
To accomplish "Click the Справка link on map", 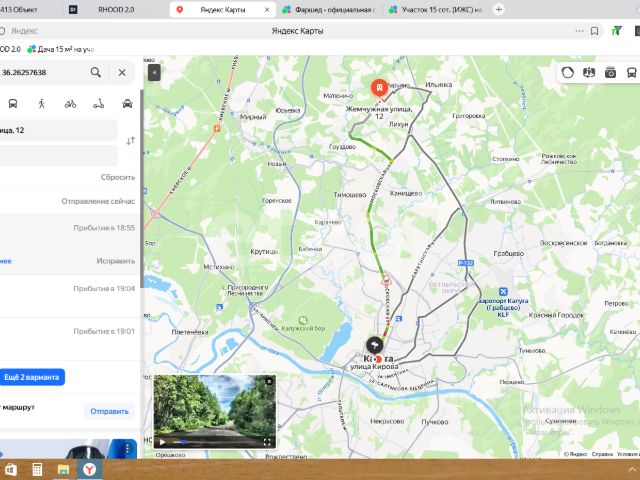I will coord(602,454).
